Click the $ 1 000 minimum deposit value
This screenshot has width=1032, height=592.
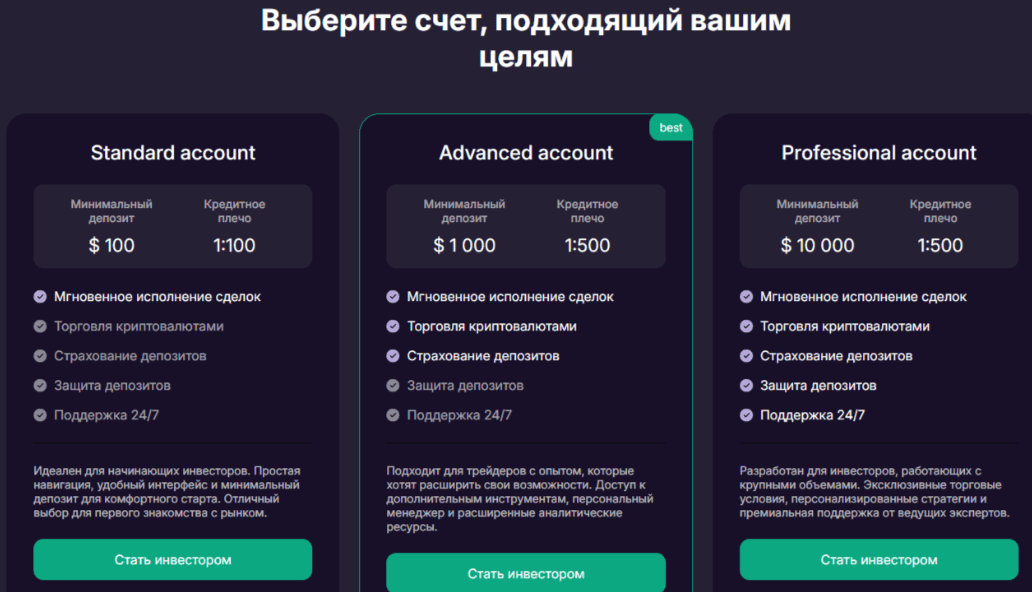(465, 245)
